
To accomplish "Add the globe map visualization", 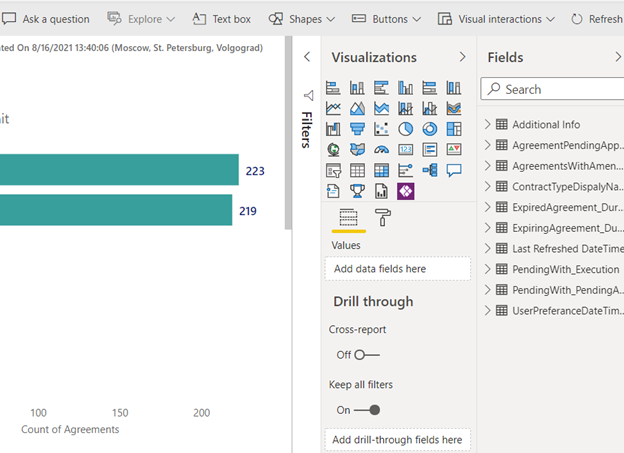I will pyautogui.click(x=334, y=150).
